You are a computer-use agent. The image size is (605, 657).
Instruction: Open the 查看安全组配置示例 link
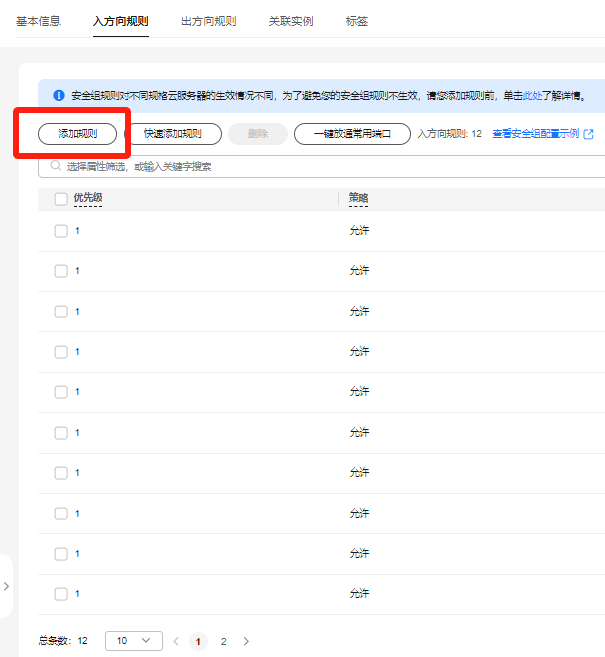[536, 134]
